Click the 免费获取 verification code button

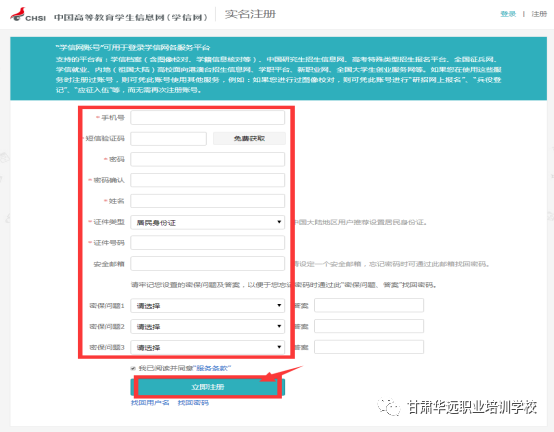[x=249, y=138]
